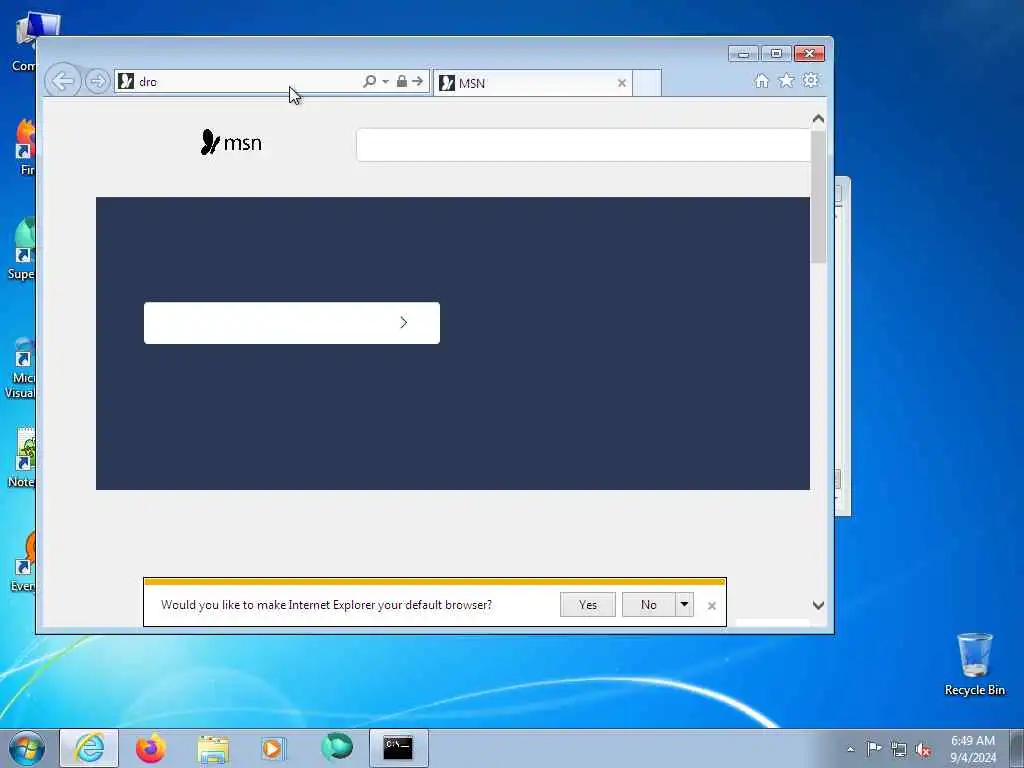Close the Internet Explorer window

pyautogui.click(x=810, y=54)
